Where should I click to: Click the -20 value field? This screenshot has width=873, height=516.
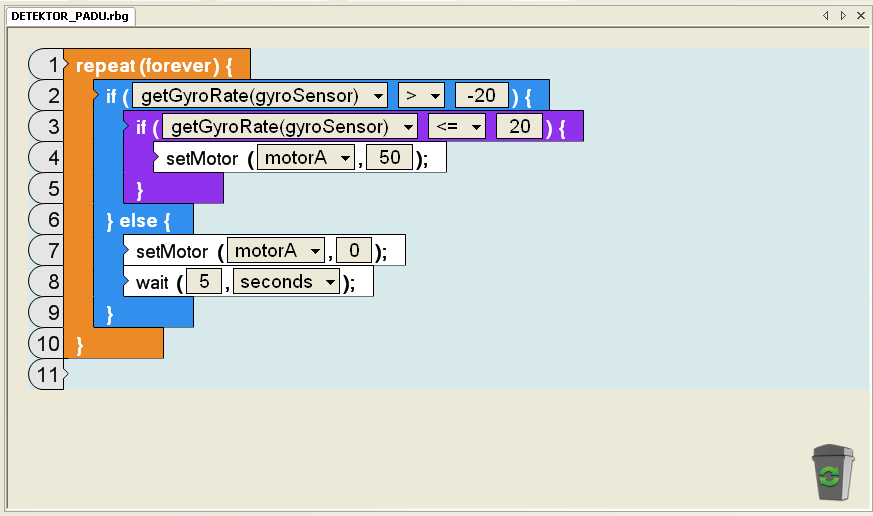tap(482, 95)
